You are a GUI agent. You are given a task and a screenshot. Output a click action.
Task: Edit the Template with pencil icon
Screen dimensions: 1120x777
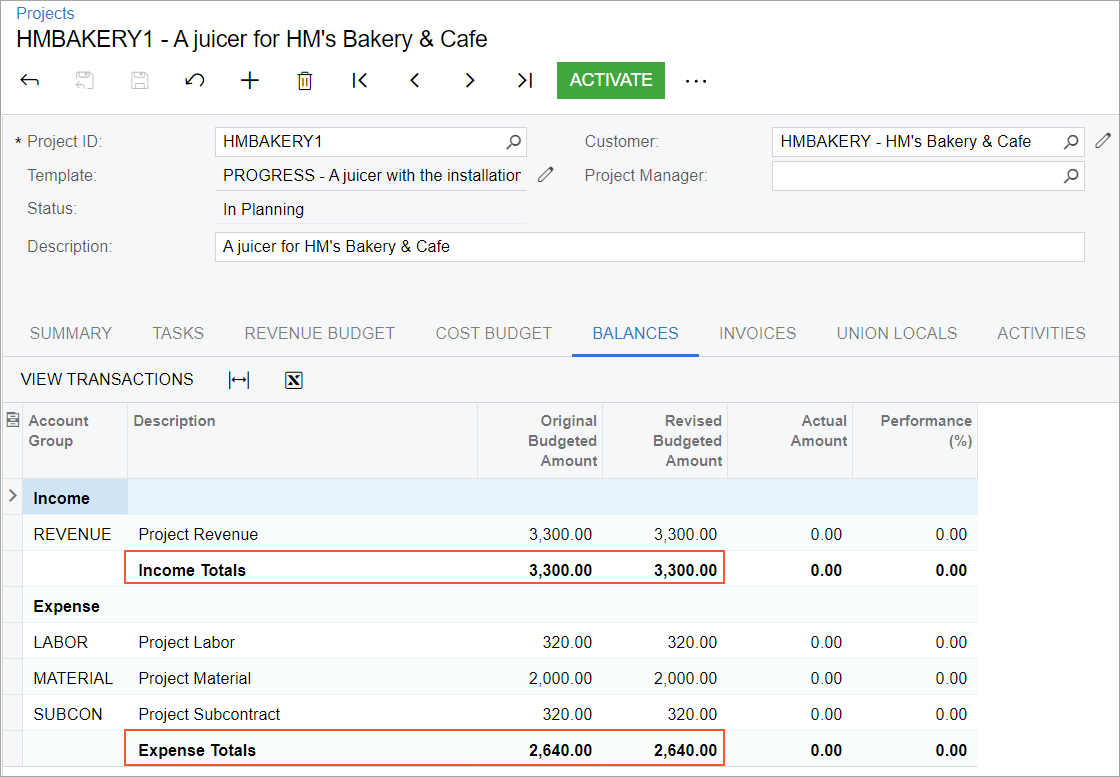click(545, 175)
